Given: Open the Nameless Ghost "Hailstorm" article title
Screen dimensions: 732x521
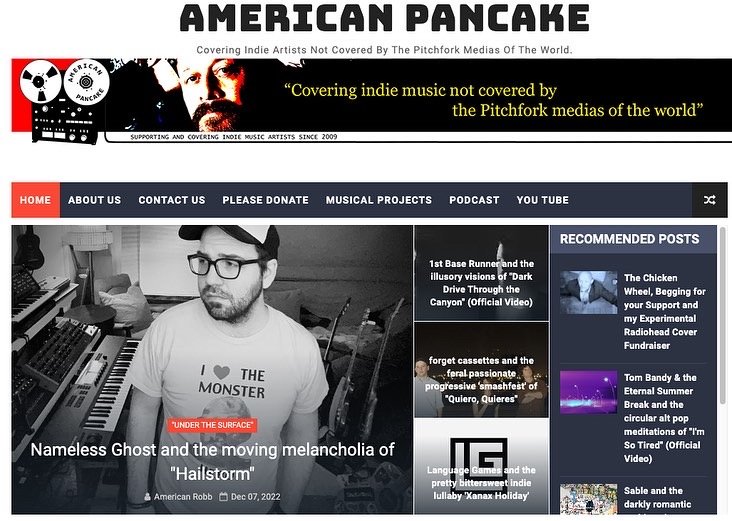Looking at the screenshot, I should click(212, 462).
